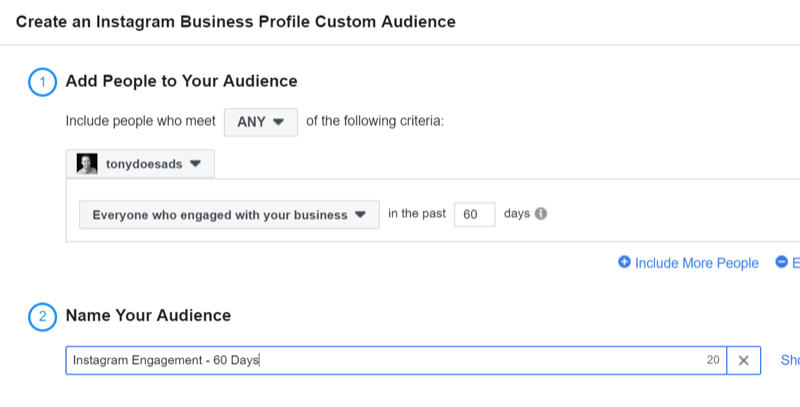Click the 60 days number field

pyautogui.click(x=474, y=215)
